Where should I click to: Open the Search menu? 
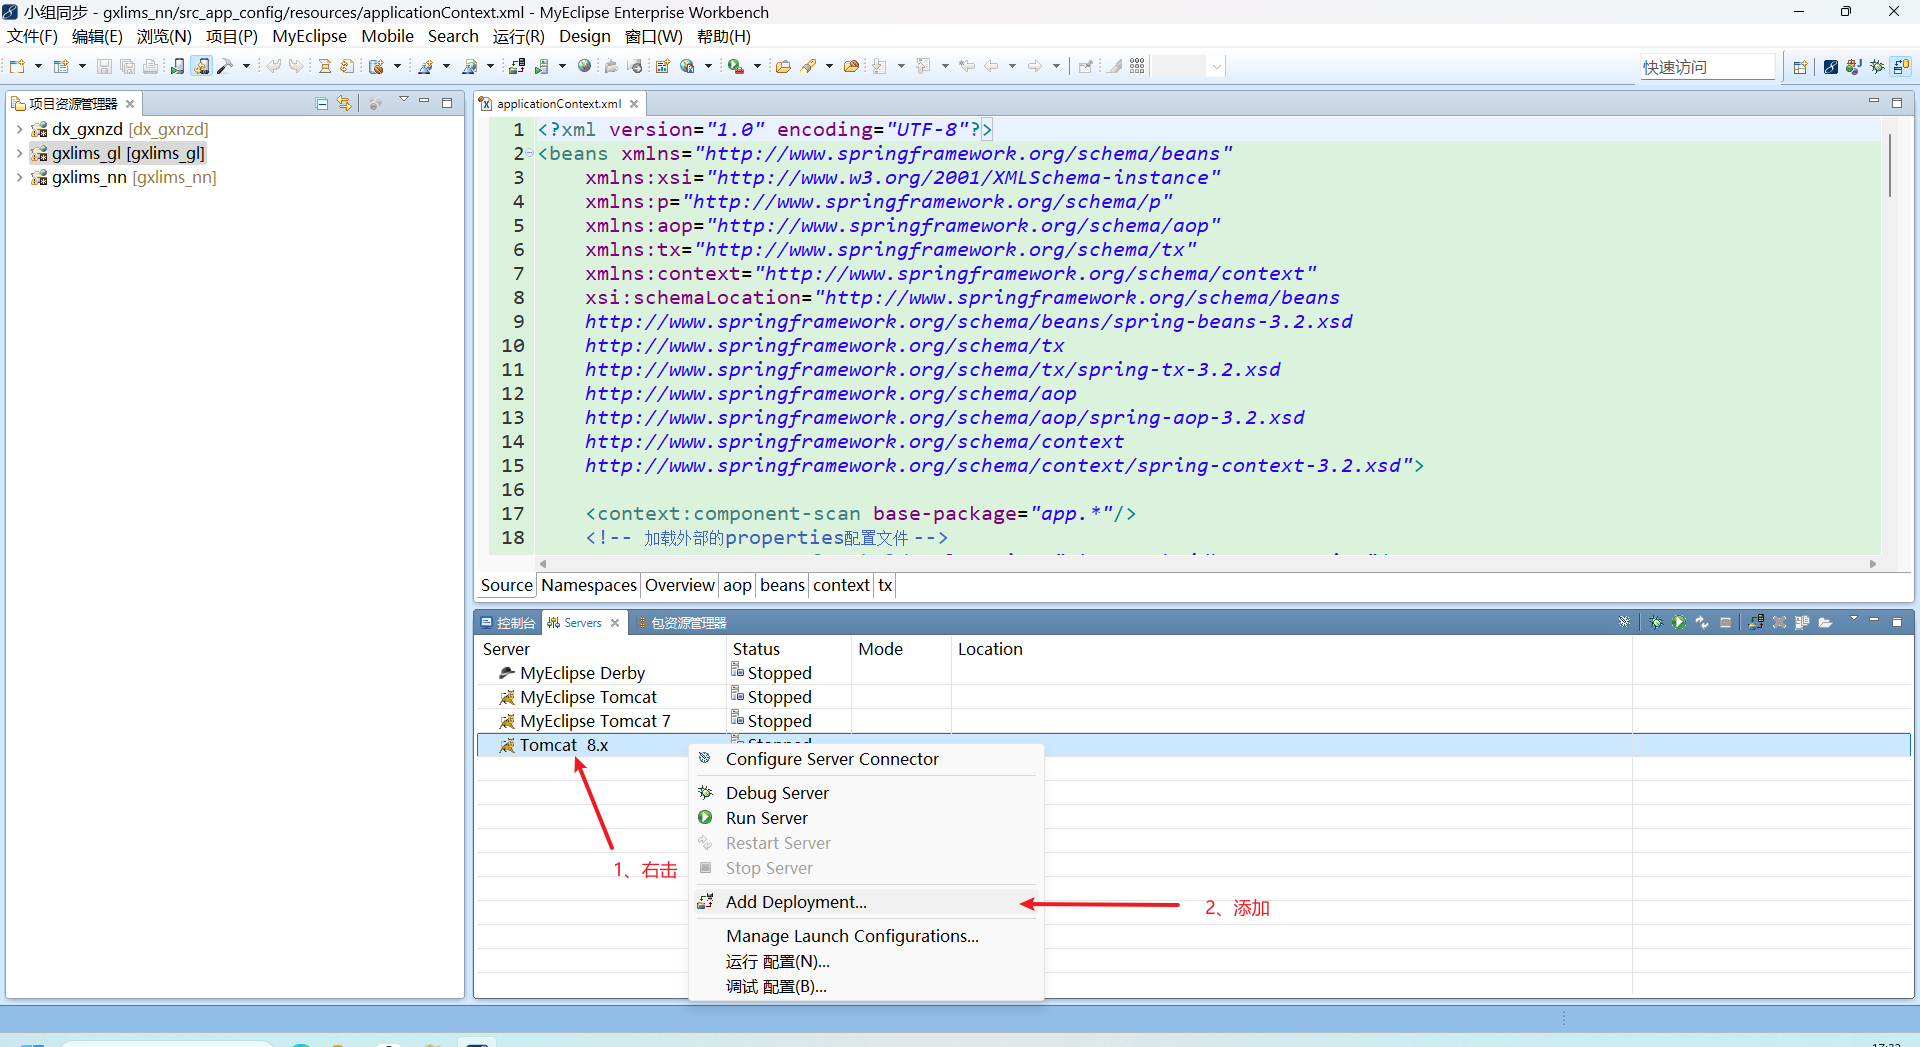pos(453,36)
